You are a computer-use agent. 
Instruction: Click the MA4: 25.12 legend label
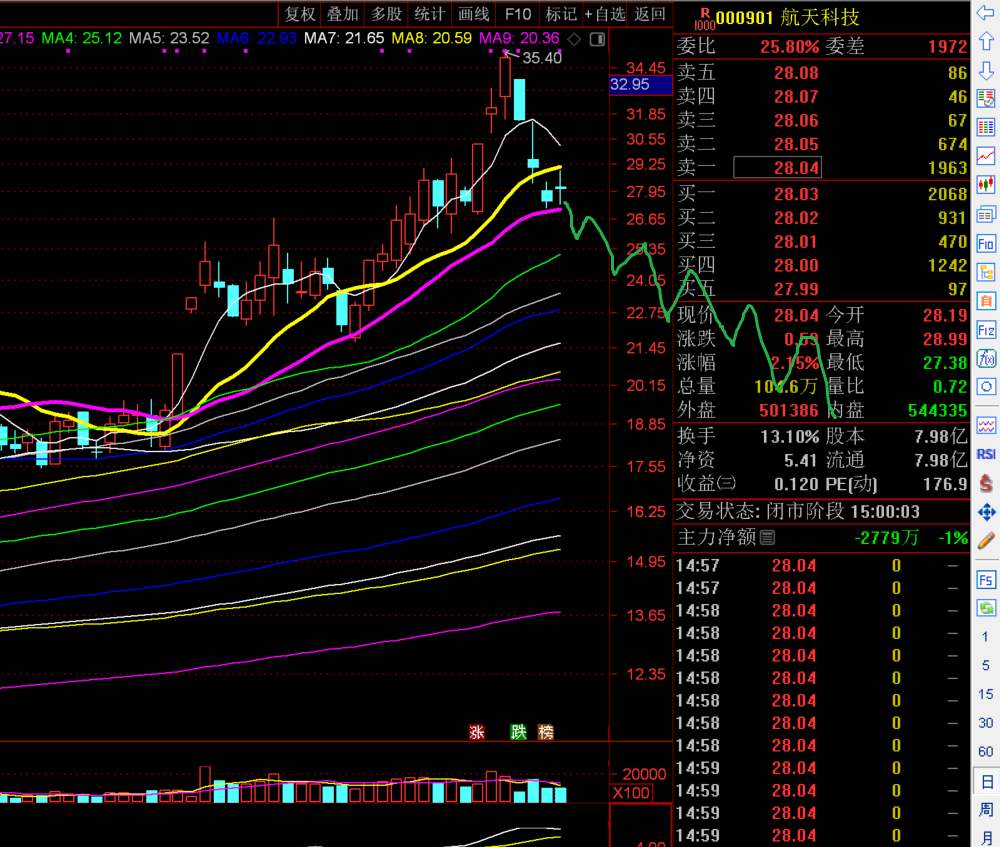(x=82, y=38)
